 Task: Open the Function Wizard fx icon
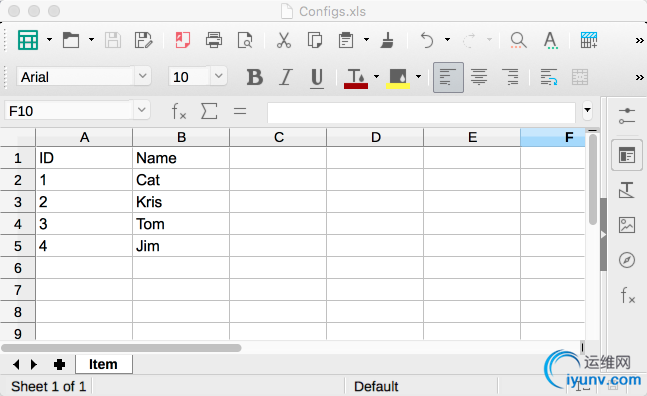(179, 111)
